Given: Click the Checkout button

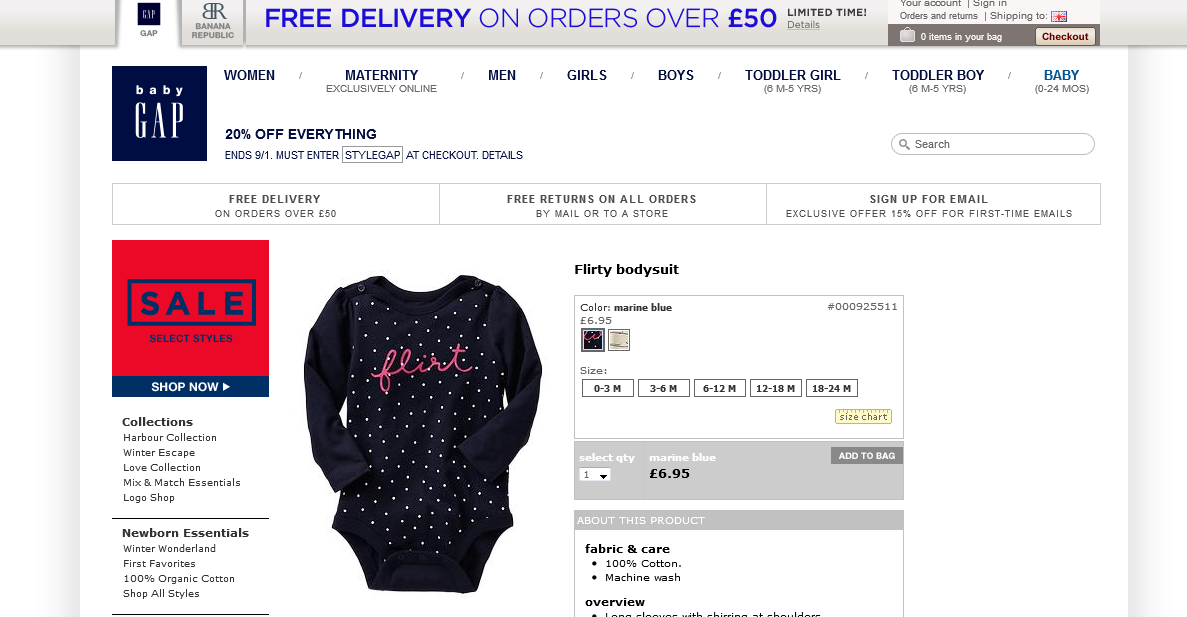Looking at the screenshot, I should coord(1064,36).
